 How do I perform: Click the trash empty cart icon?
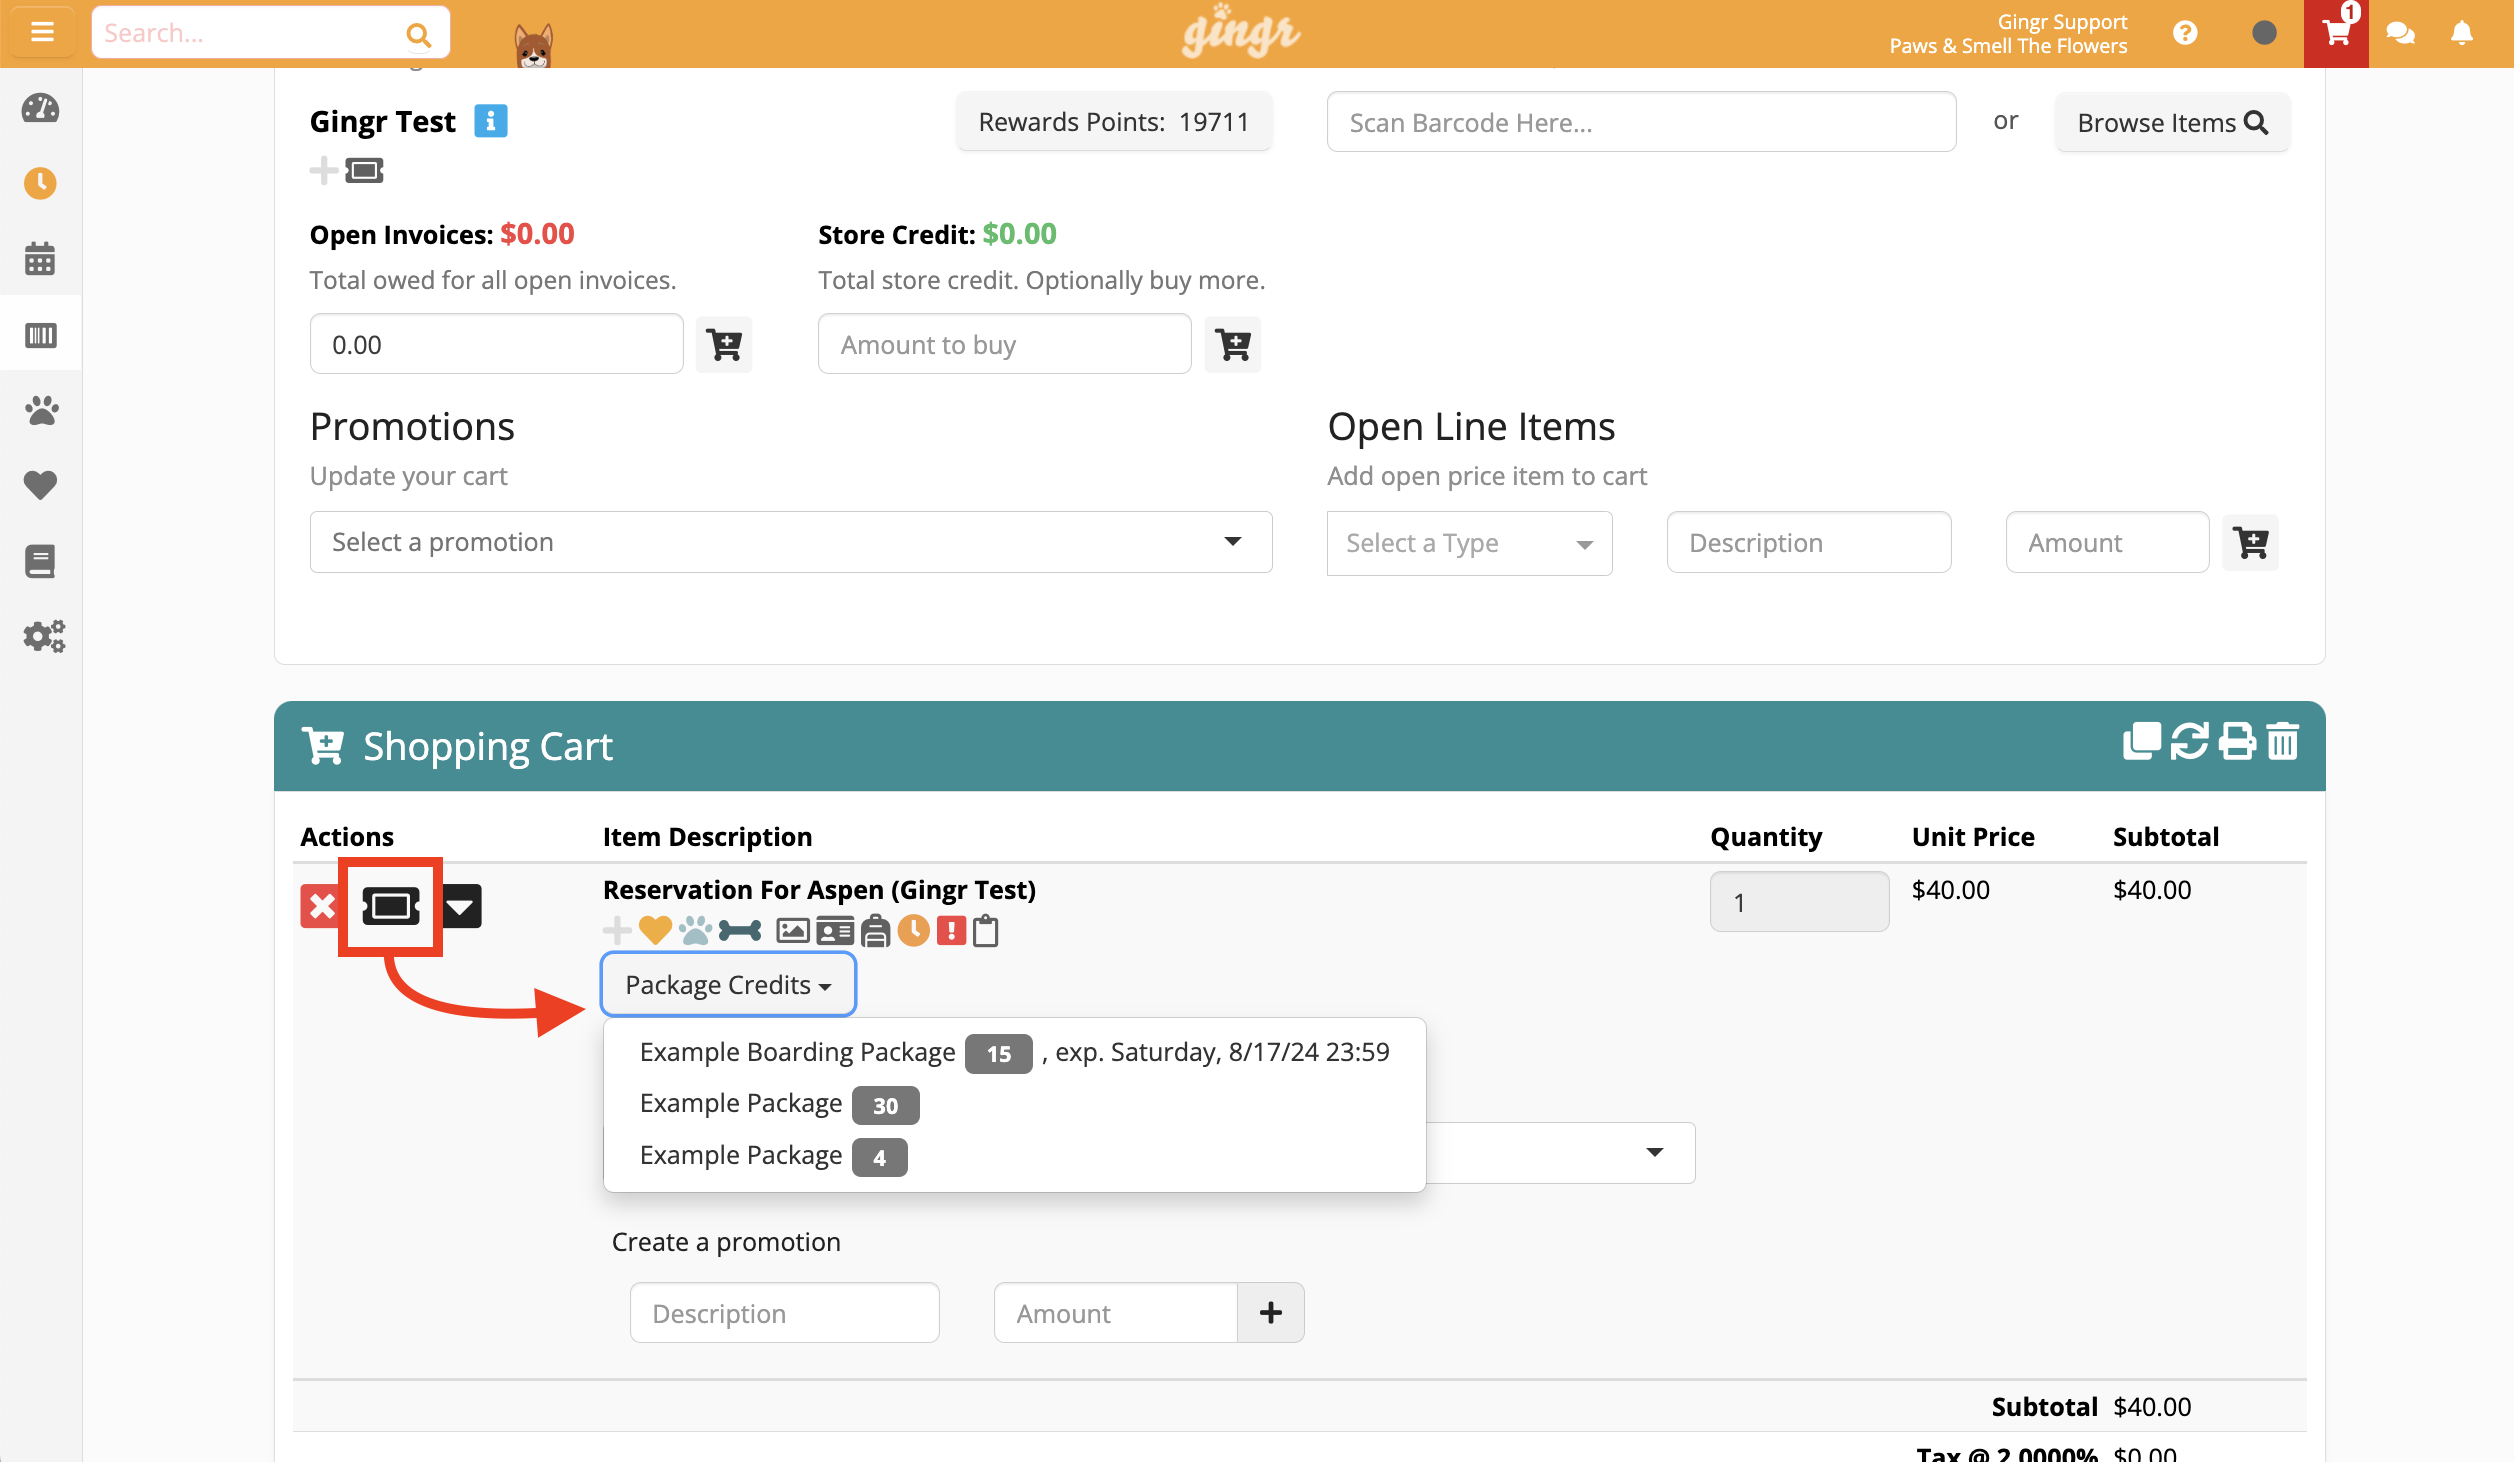tap(2283, 741)
